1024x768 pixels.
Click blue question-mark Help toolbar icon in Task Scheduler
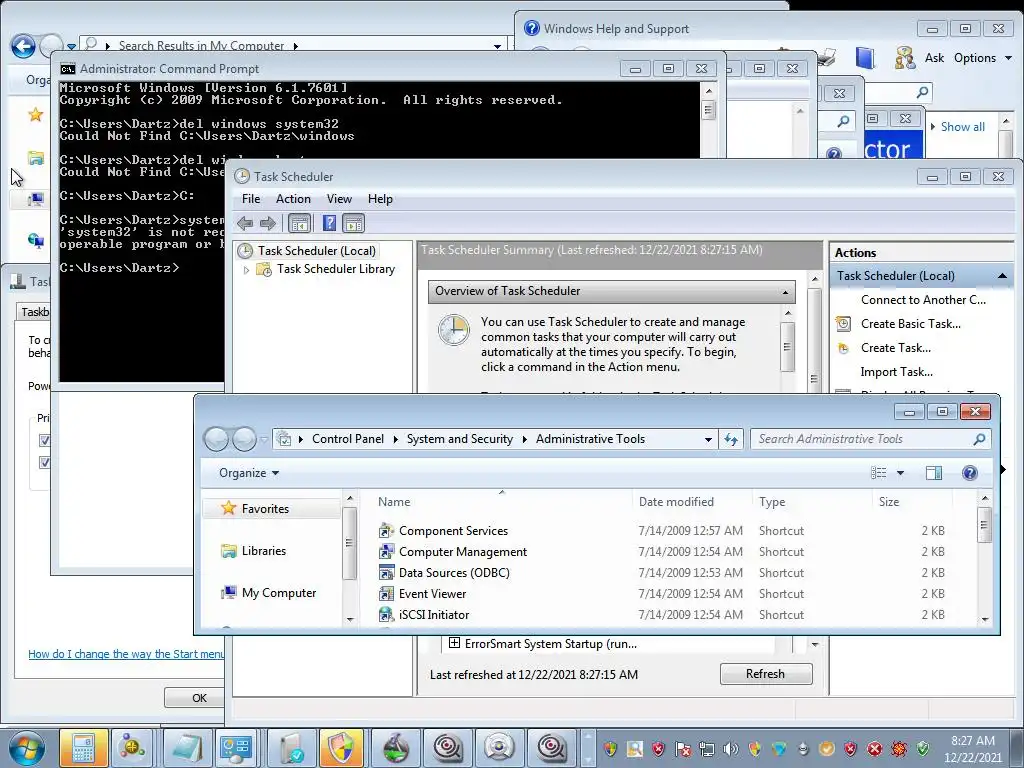point(329,224)
